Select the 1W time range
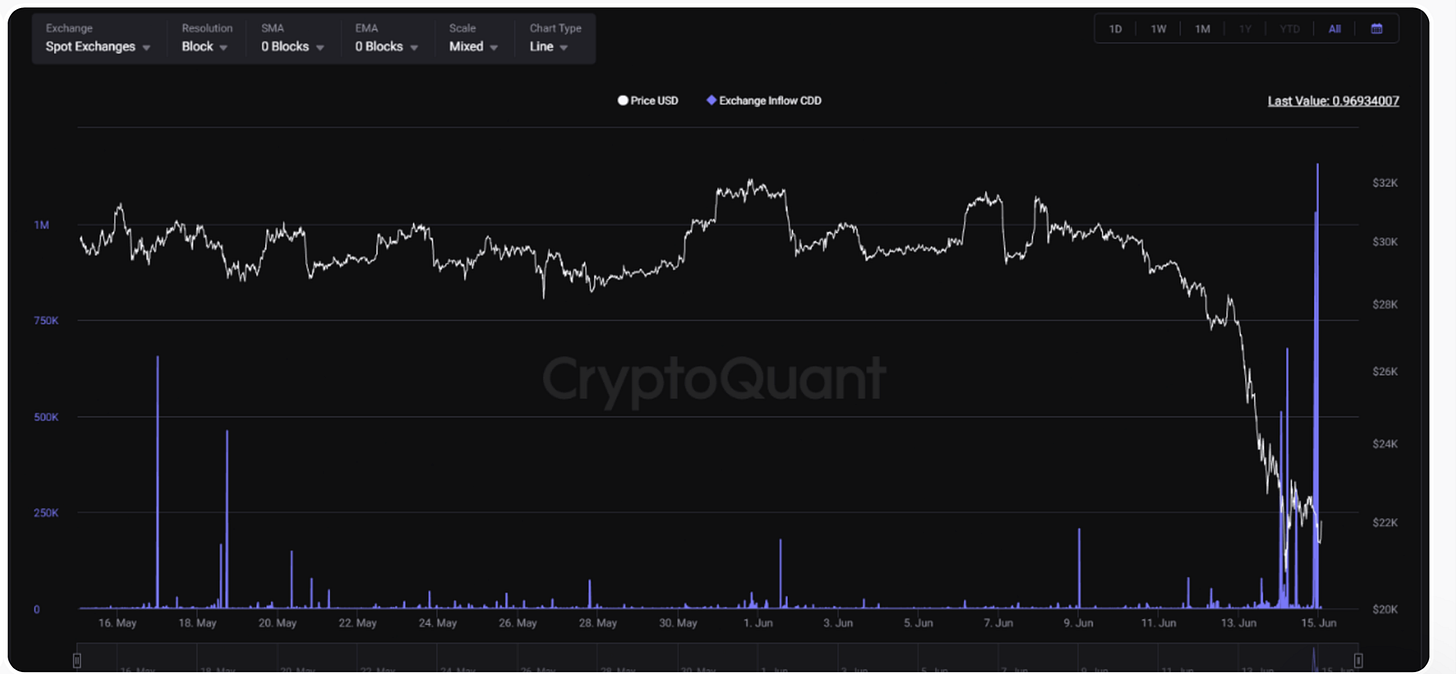The image size is (1456, 674). coord(1158,29)
